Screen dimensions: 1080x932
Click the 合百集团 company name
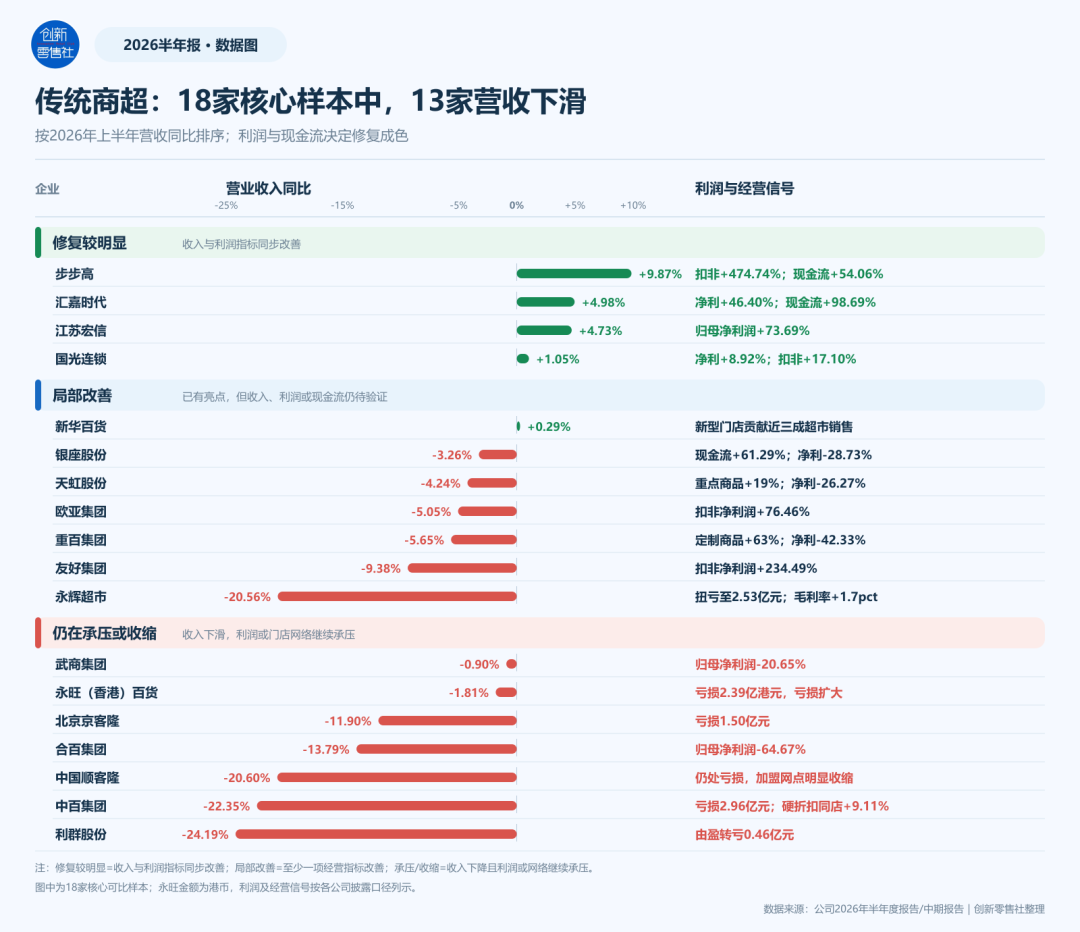(x=81, y=749)
